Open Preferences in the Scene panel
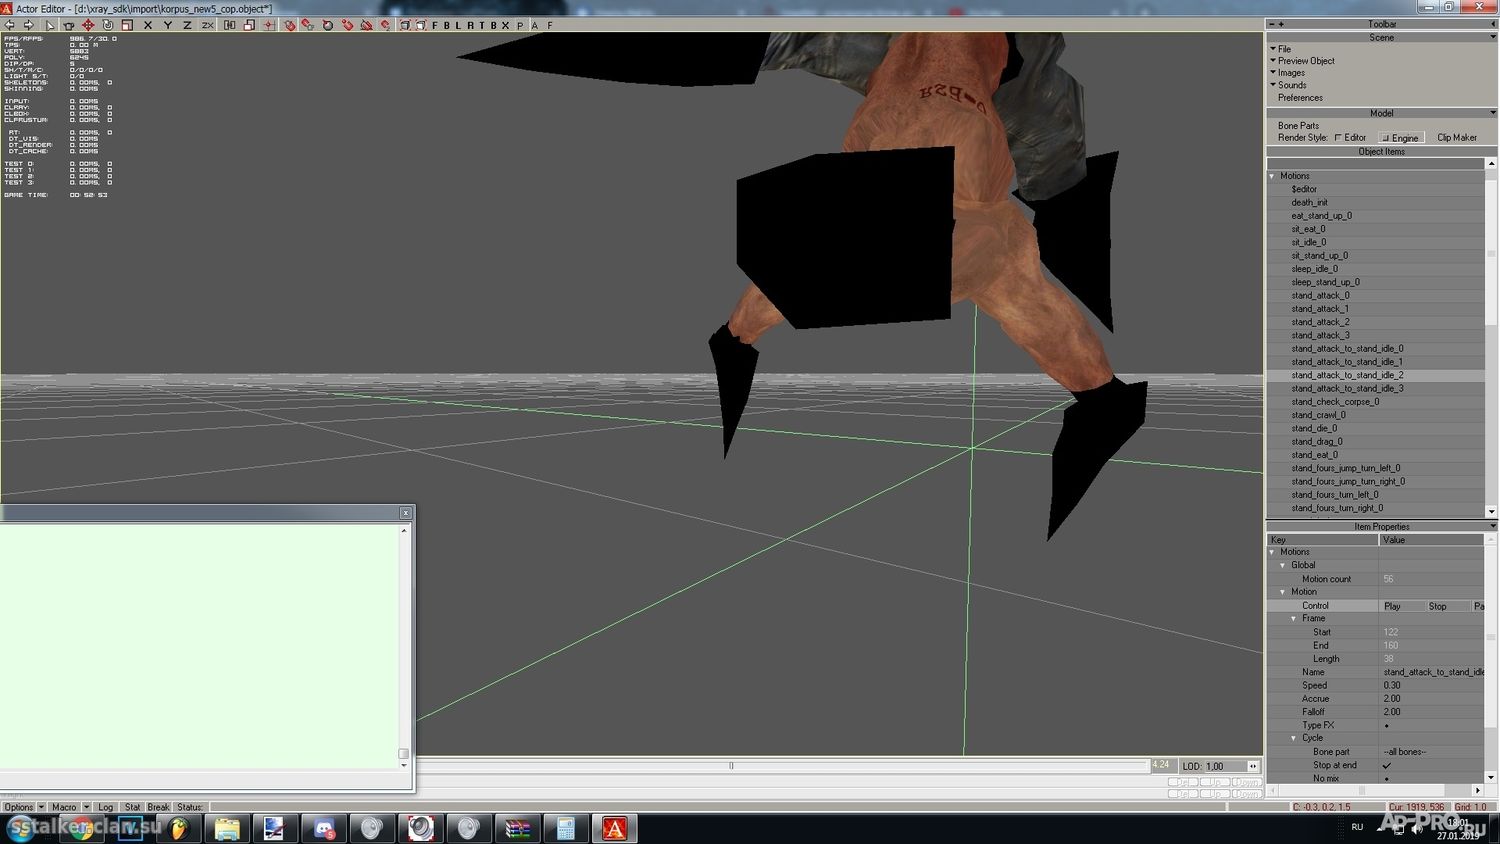 [x=1300, y=98]
